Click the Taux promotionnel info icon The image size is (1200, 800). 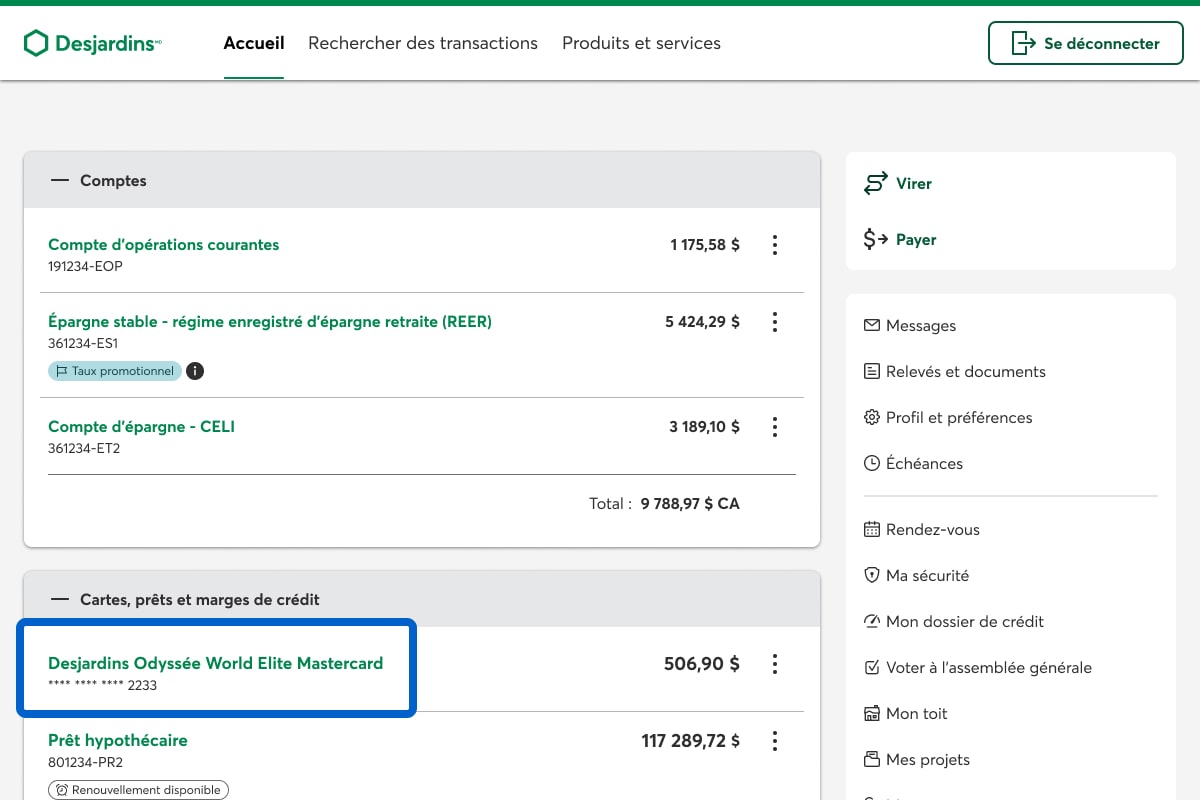[195, 371]
